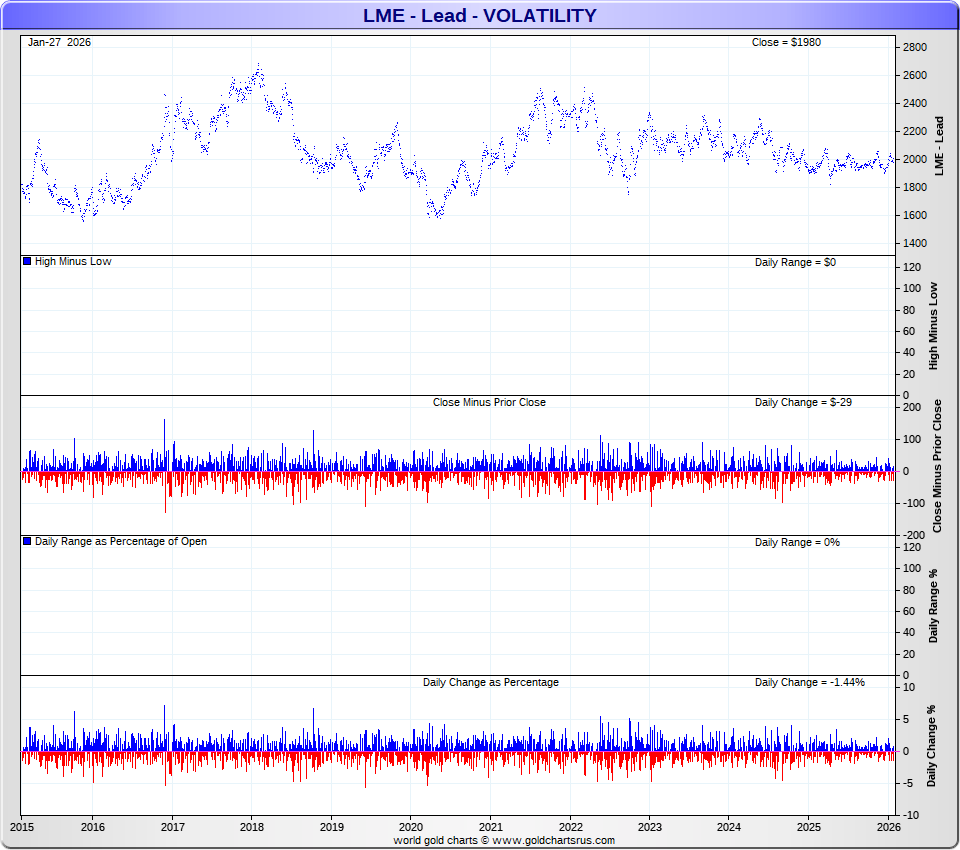Click the 2023 year label on time axis
Screen dimensions: 960x850
click(650, 827)
